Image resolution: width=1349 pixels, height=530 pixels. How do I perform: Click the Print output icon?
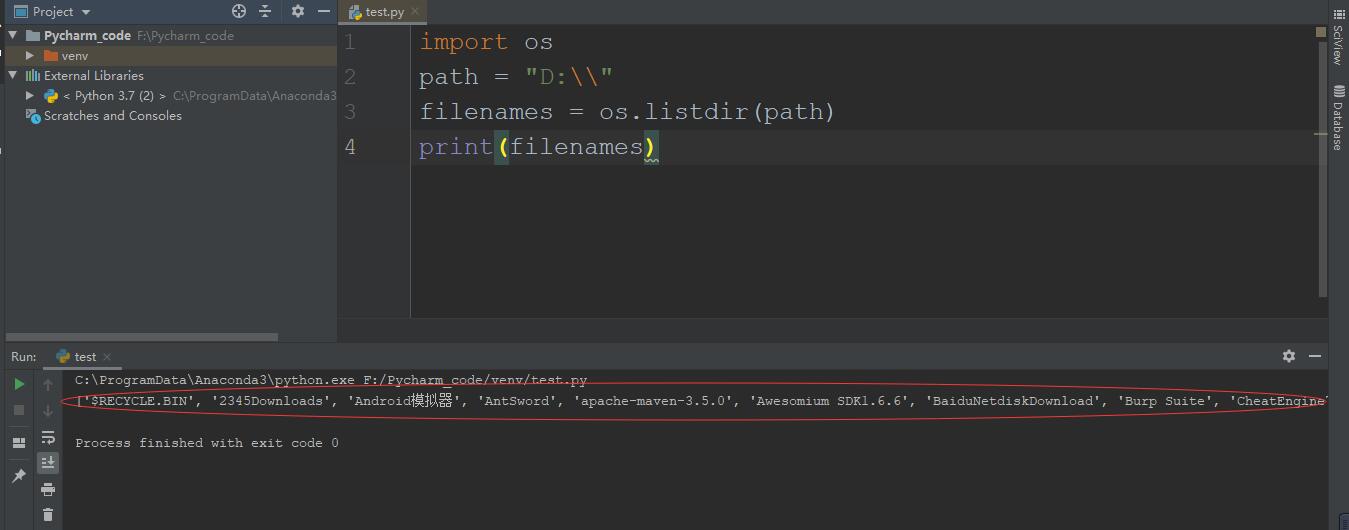point(48,489)
